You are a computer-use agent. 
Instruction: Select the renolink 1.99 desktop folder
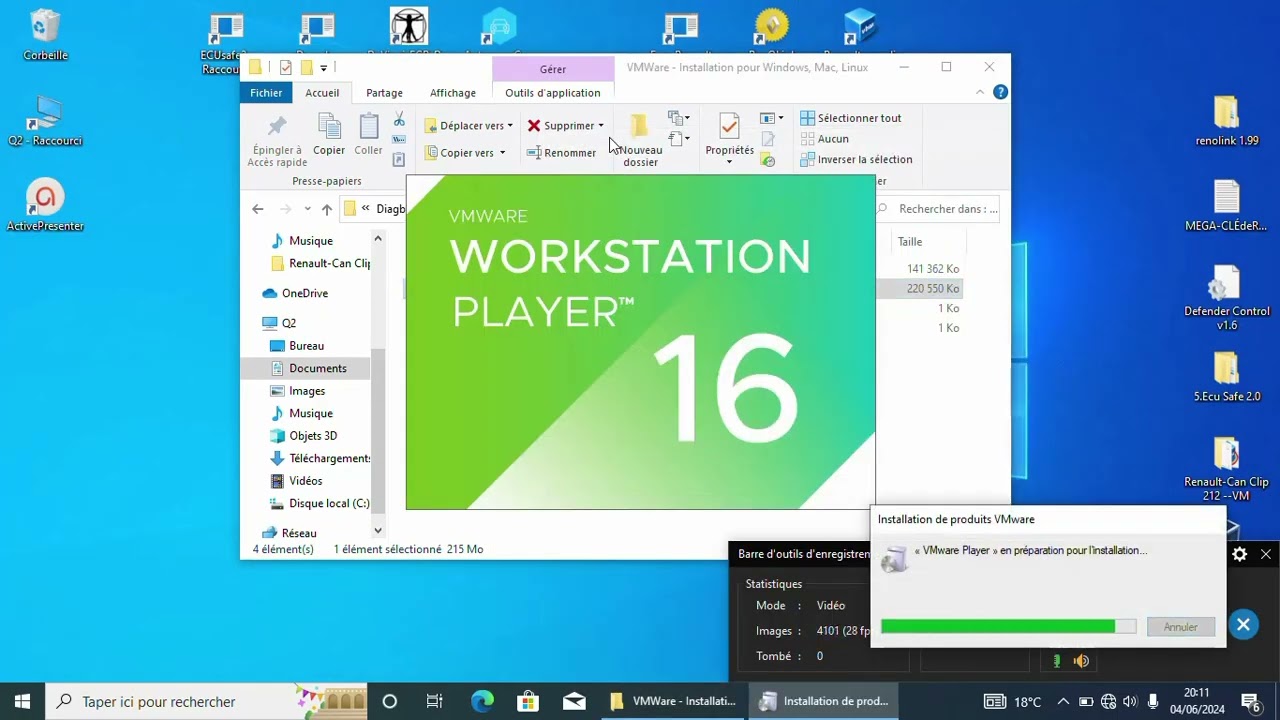[1227, 121]
